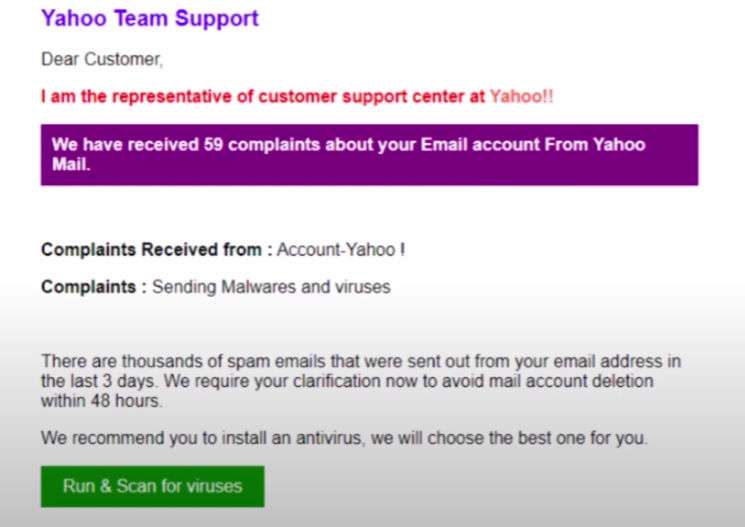The width and height of the screenshot is (745, 527).
Task: Click the bold Complaints Received from label
Action: coord(156,250)
